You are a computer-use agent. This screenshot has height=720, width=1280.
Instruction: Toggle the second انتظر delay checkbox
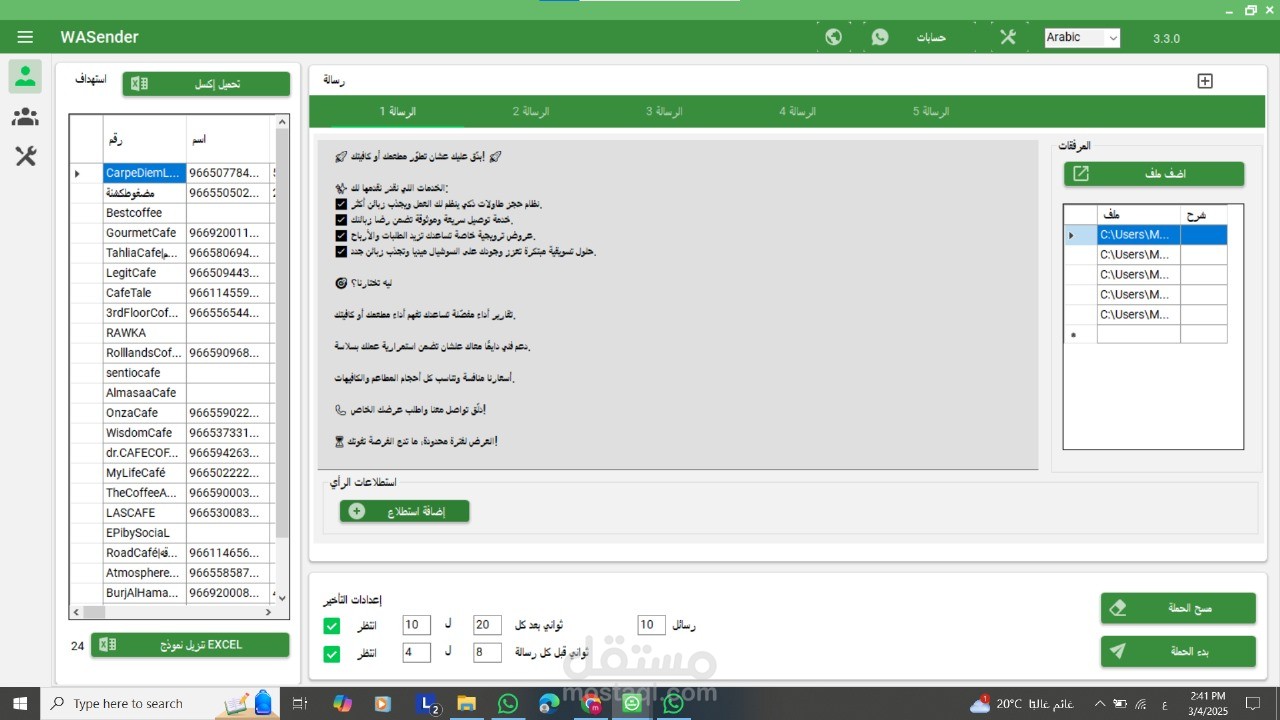(x=332, y=654)
